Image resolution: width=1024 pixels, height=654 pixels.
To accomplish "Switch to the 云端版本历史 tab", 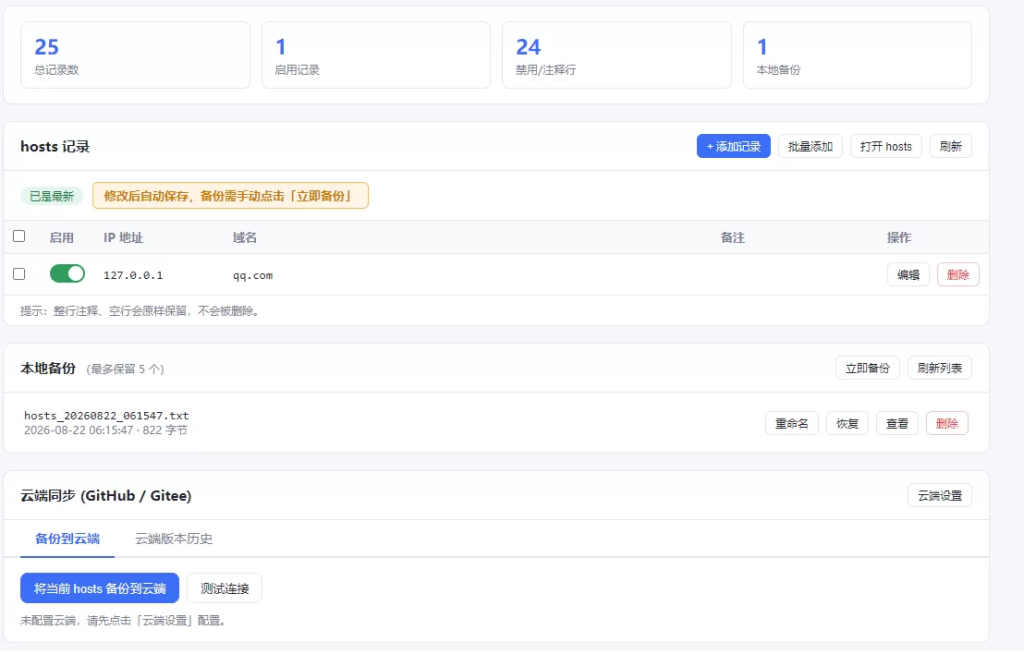I will 174,539.
